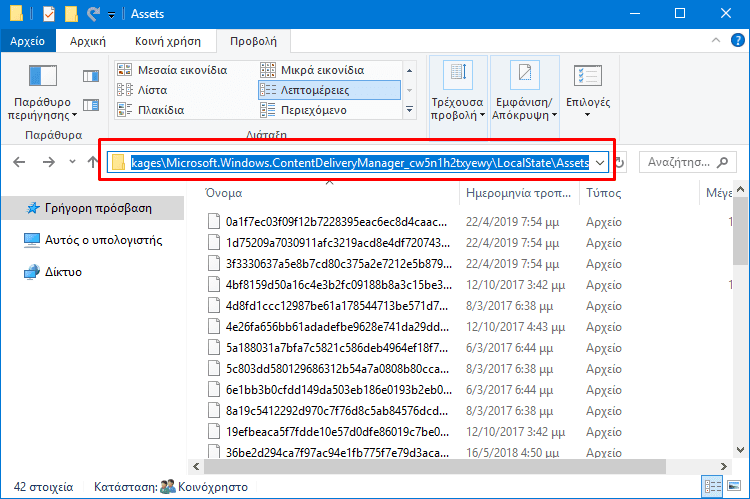Click the New folder quick access icon
The width and height of the screenshot is (750, 499).
[71, 14]
